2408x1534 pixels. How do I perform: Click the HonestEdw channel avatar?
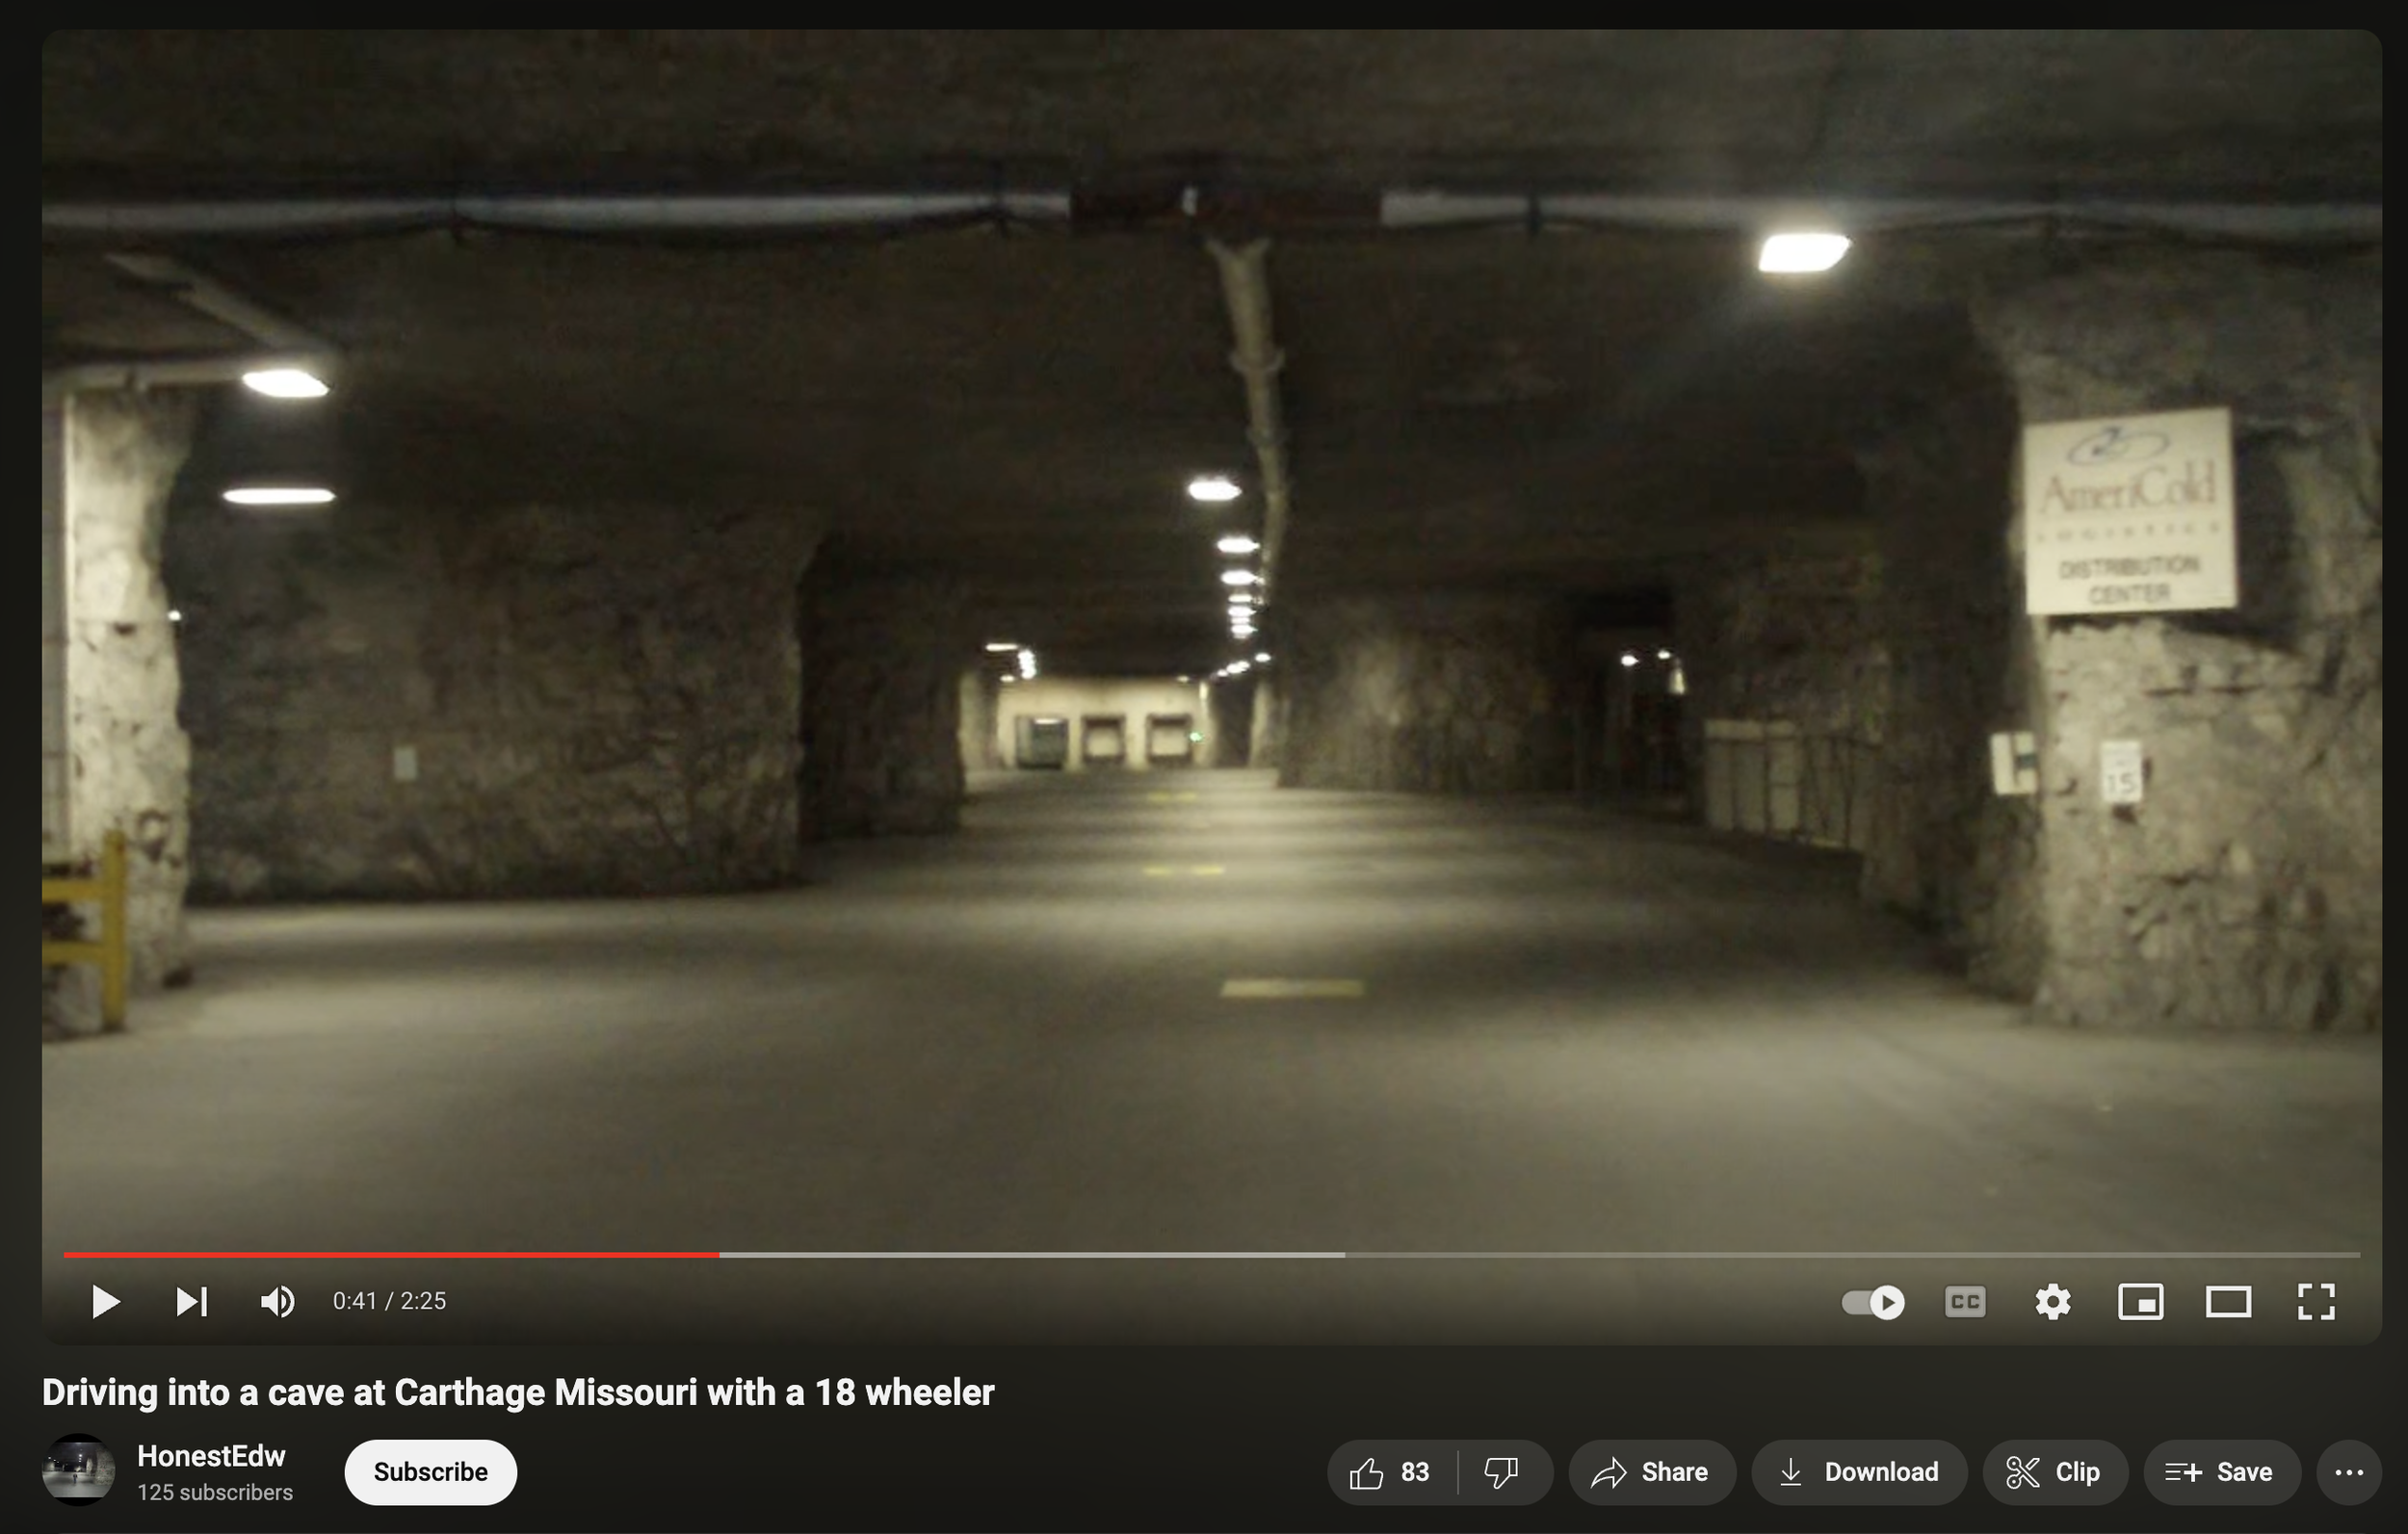pyautogui.click(x=78, y=1470)
